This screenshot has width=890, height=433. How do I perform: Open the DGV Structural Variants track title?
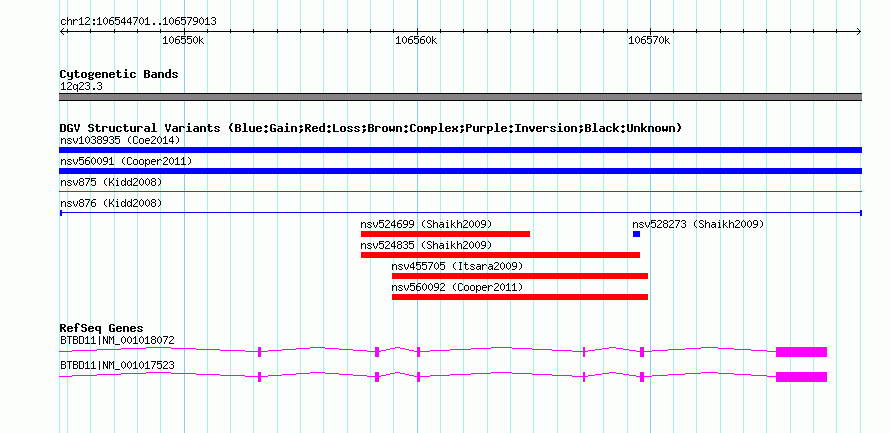pyautogui.click(x=371, y=128)
